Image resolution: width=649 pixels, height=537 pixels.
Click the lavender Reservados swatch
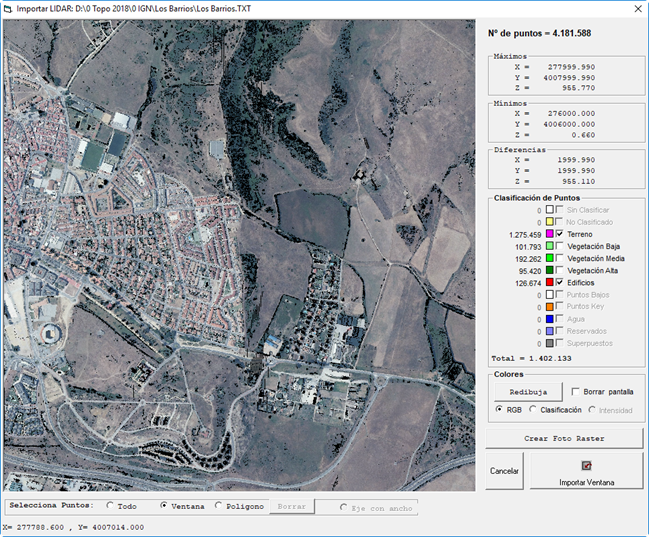click(x=550, y=331)
